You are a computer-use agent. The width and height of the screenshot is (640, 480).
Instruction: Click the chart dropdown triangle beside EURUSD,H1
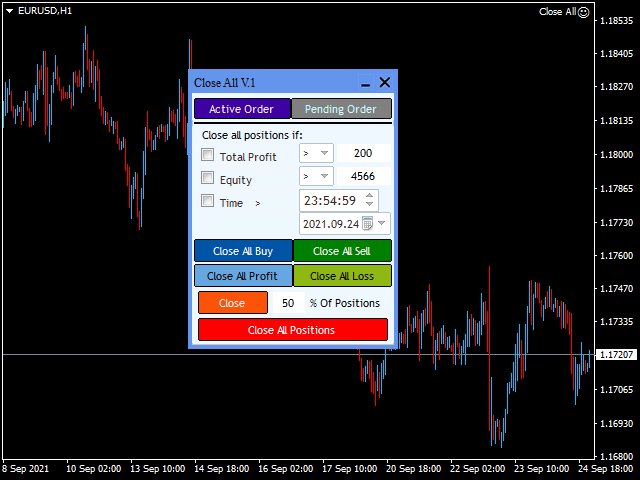pos(9,11)
